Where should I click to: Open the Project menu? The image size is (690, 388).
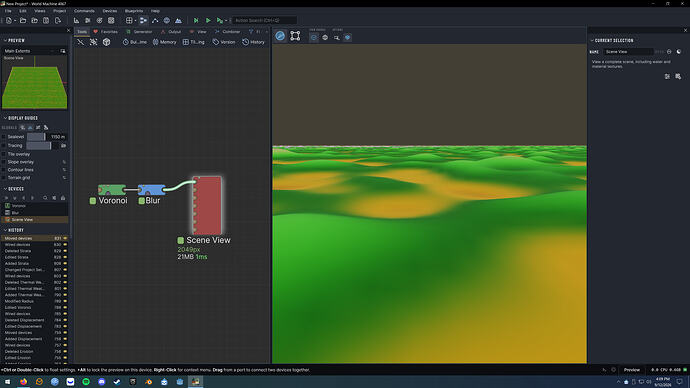pyautogui.click(x=59, y=11)
